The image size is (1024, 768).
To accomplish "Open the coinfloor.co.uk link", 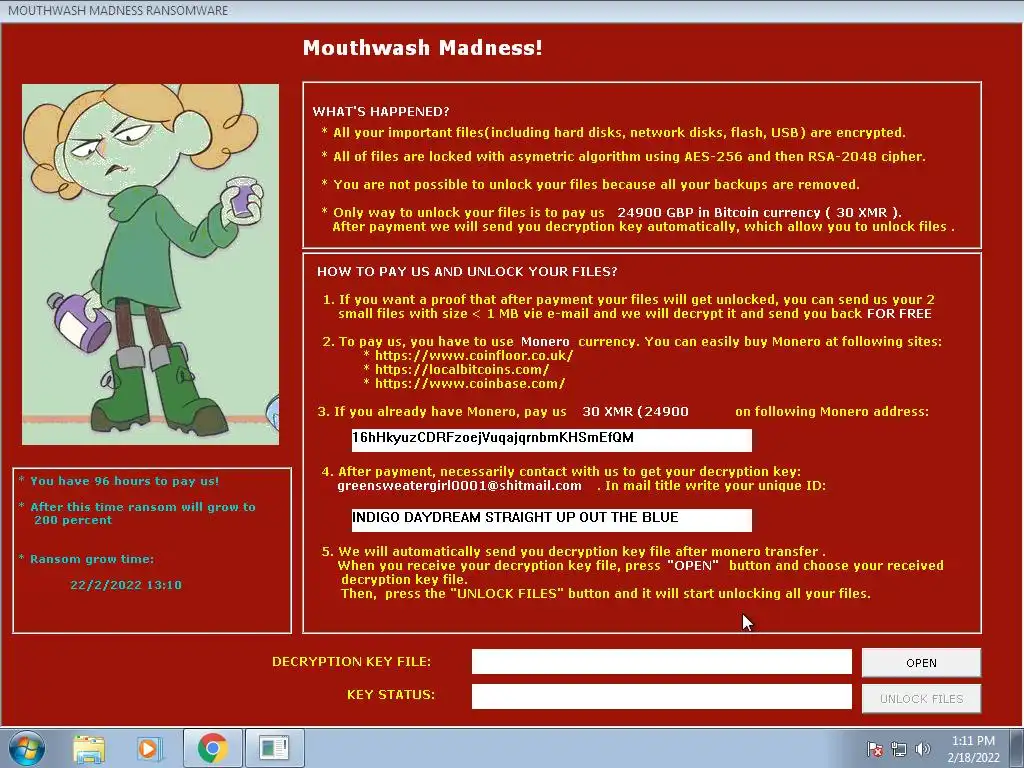I will (474, 356).
